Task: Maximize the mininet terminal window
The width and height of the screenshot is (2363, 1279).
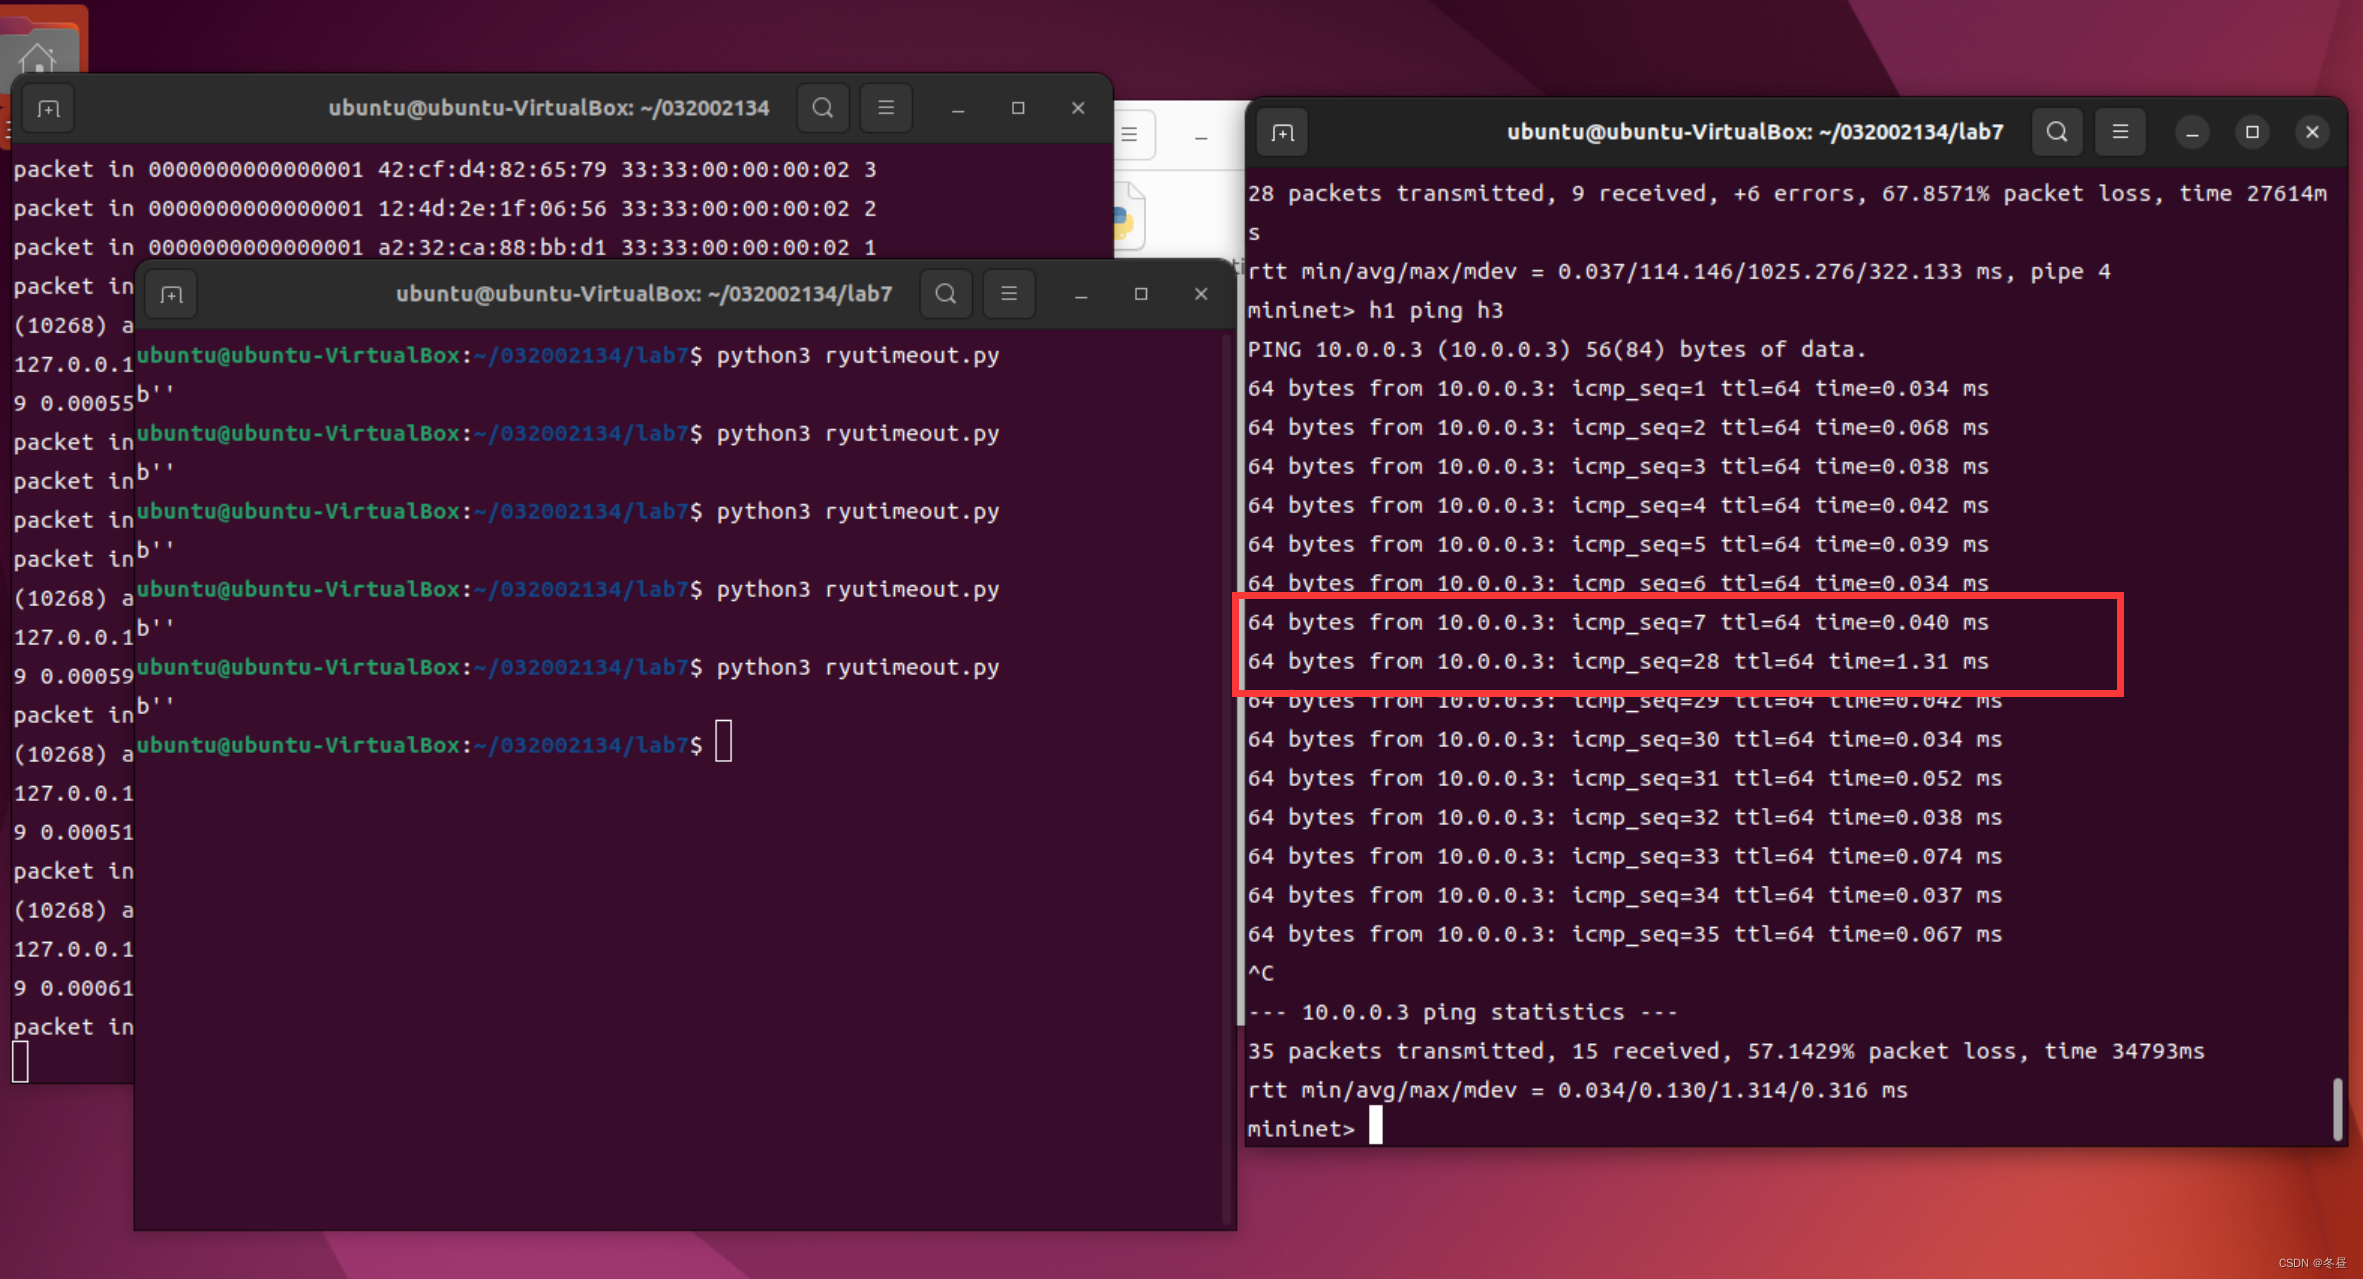Action: coord(2252,132)
